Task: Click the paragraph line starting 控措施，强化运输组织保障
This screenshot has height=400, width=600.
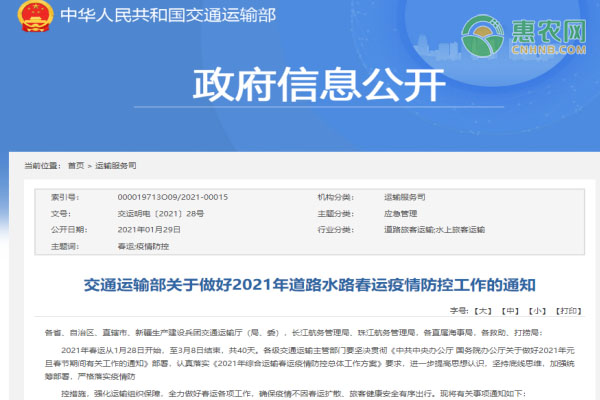Action: click(x=293, y=393)
